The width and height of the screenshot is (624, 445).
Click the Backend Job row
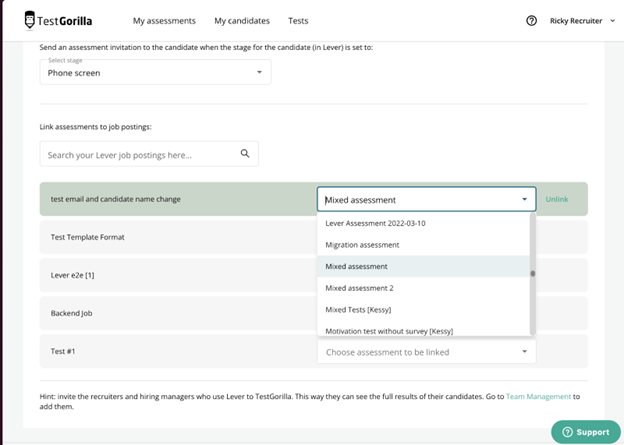coord(314,313)
